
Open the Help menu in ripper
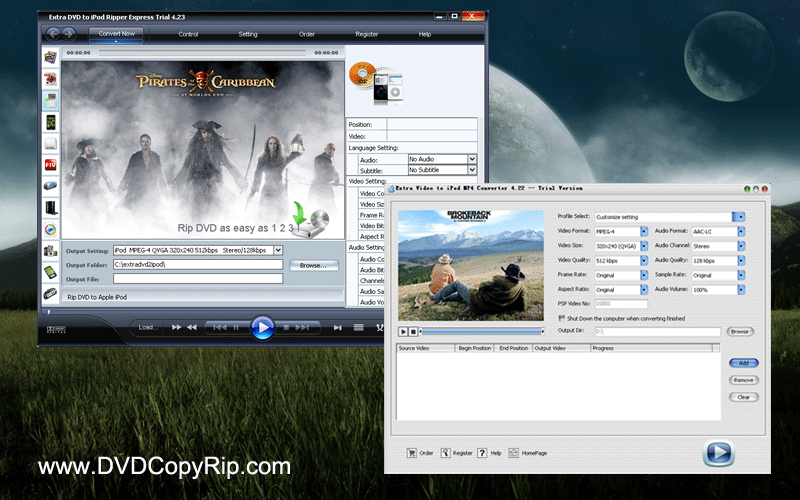click(x=425, y=34)
